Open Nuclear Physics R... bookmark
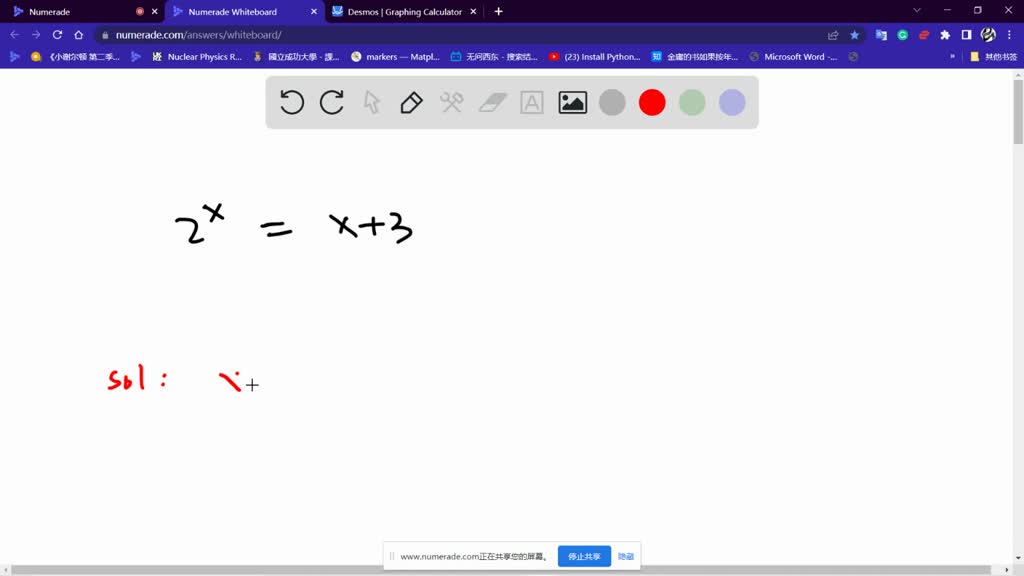Image resolution: width=1024 pixels, height=576 pixels. pyautogui.click(x=197, y=57)
